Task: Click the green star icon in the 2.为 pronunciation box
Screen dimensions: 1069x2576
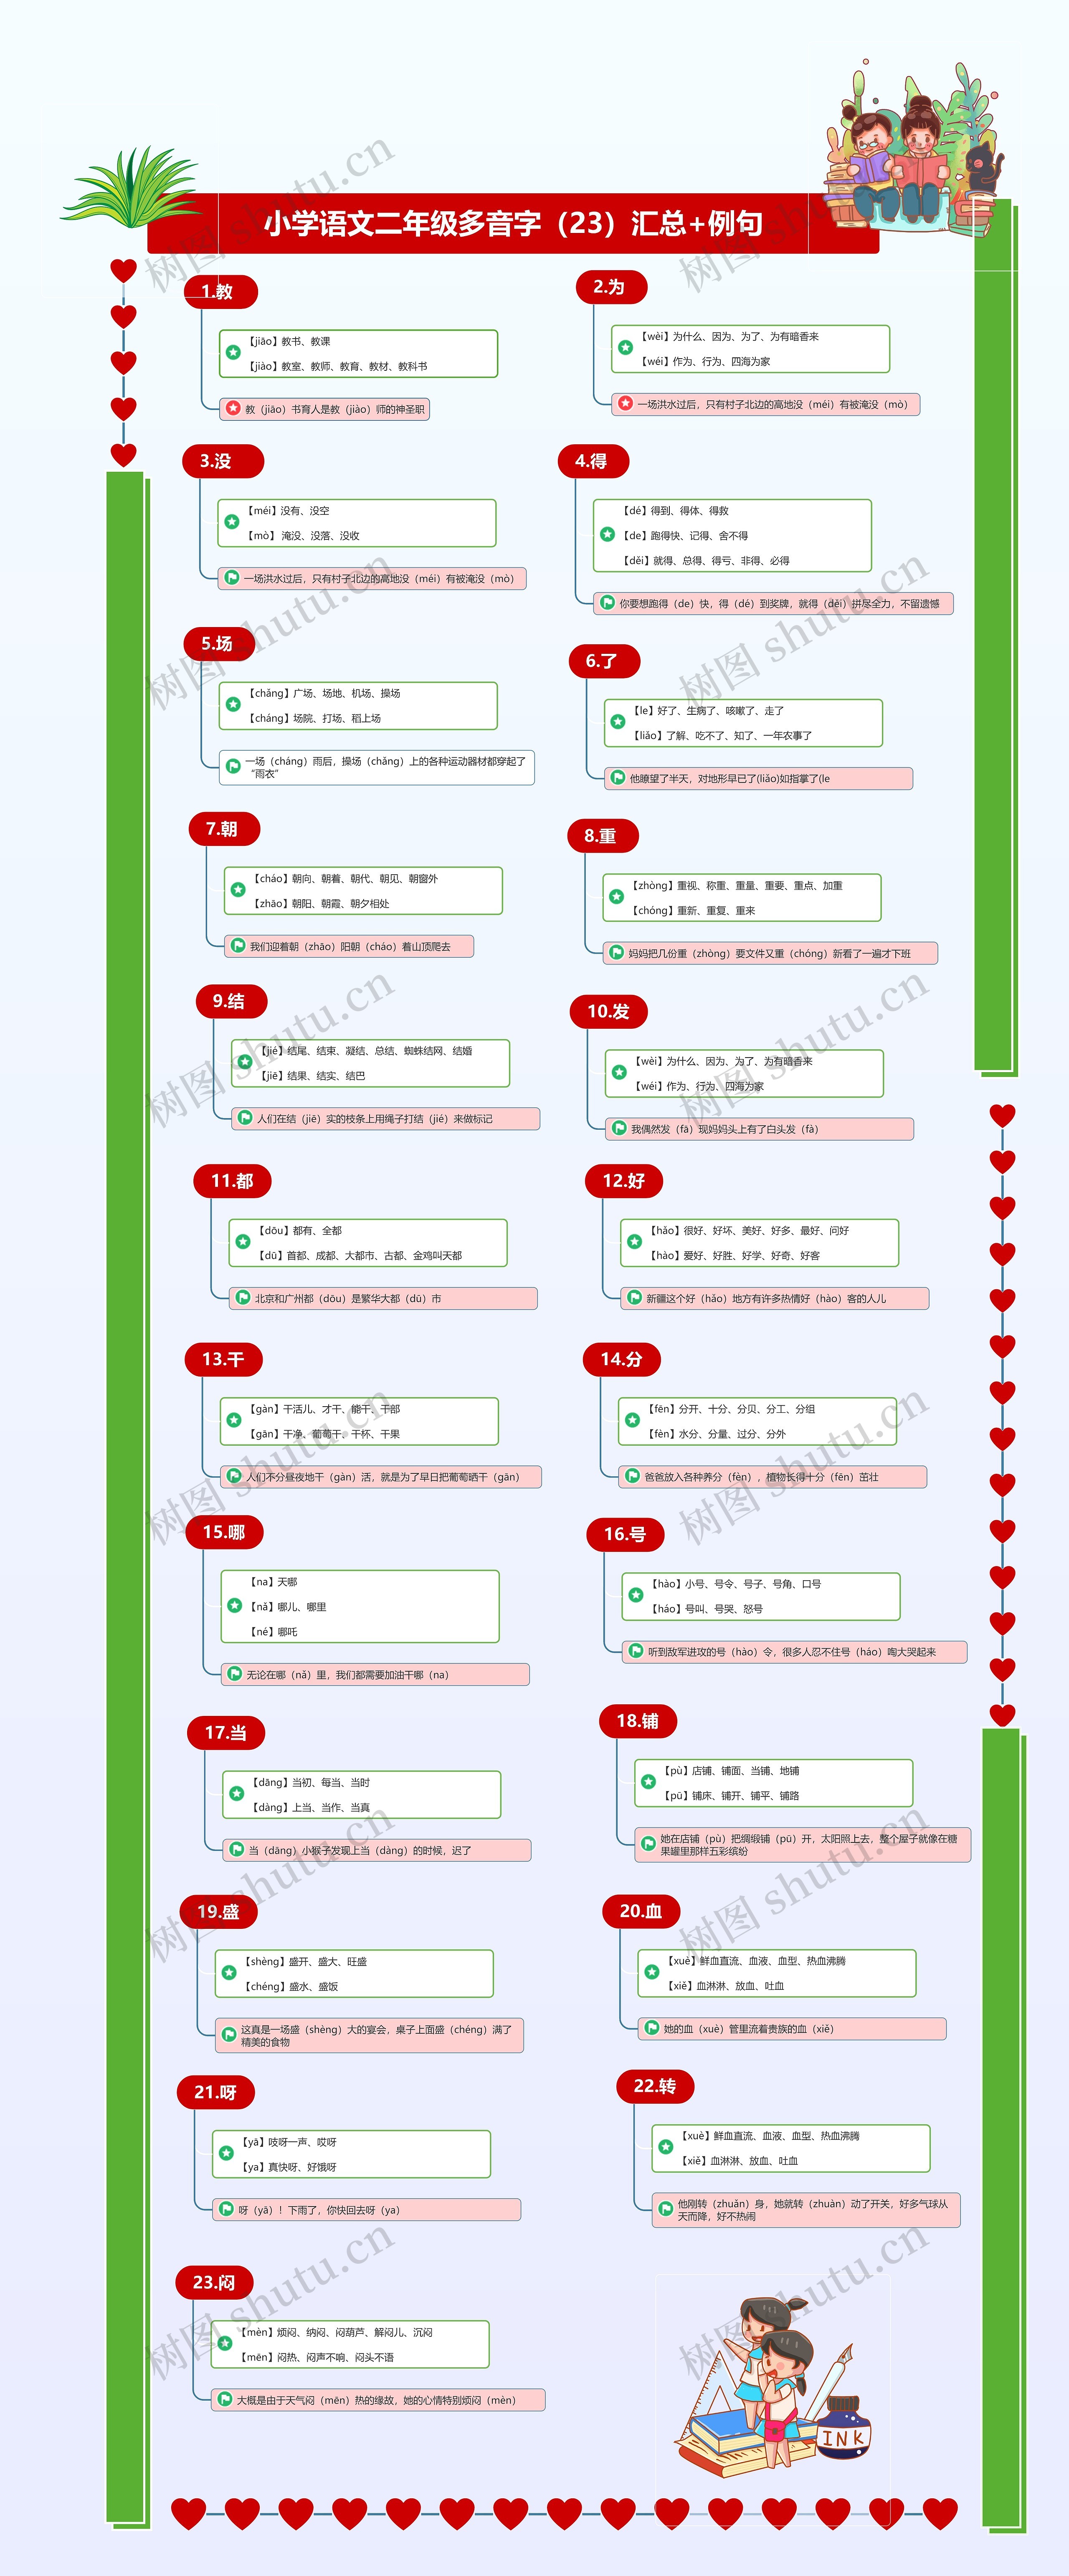Action: [625, 348]
